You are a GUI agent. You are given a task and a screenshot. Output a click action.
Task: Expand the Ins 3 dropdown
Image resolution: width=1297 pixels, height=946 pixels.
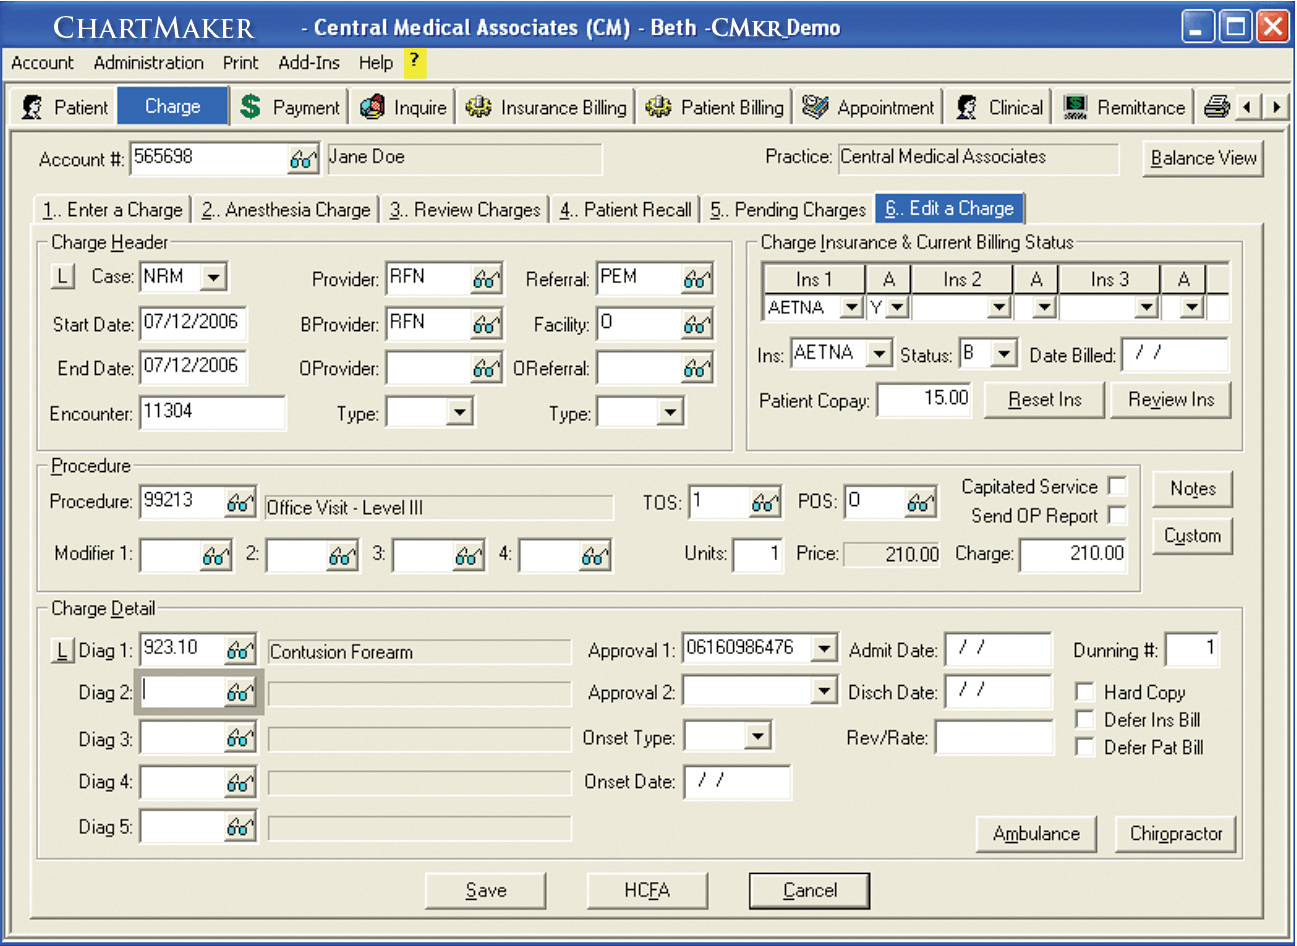[x=1147, y=308]
